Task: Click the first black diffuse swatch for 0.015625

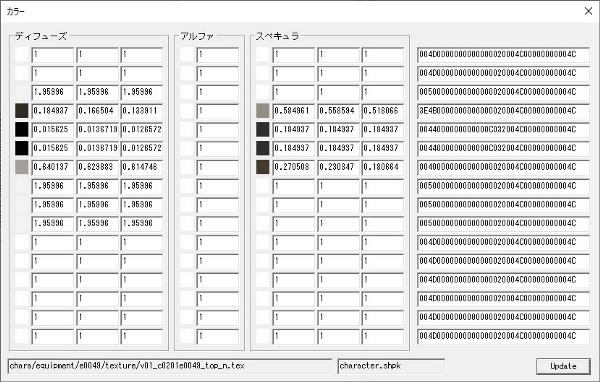Action: [22, 129]
